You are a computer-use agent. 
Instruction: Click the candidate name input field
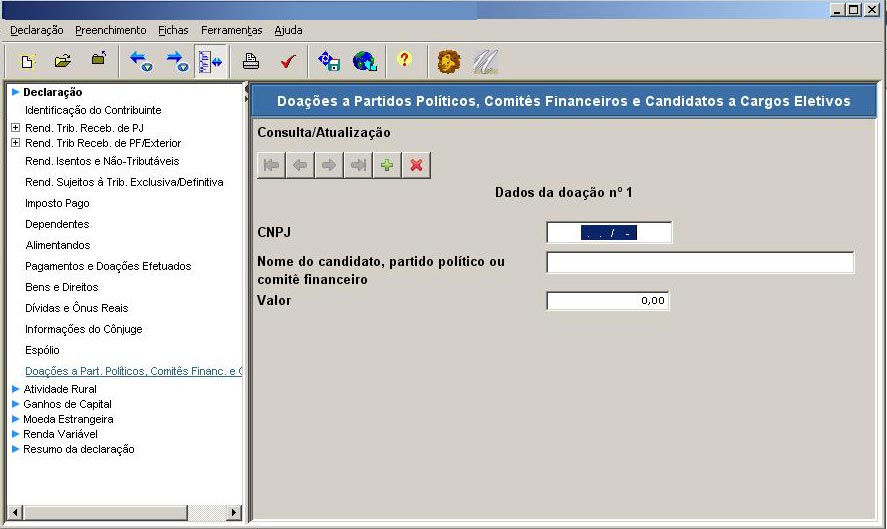700,262
